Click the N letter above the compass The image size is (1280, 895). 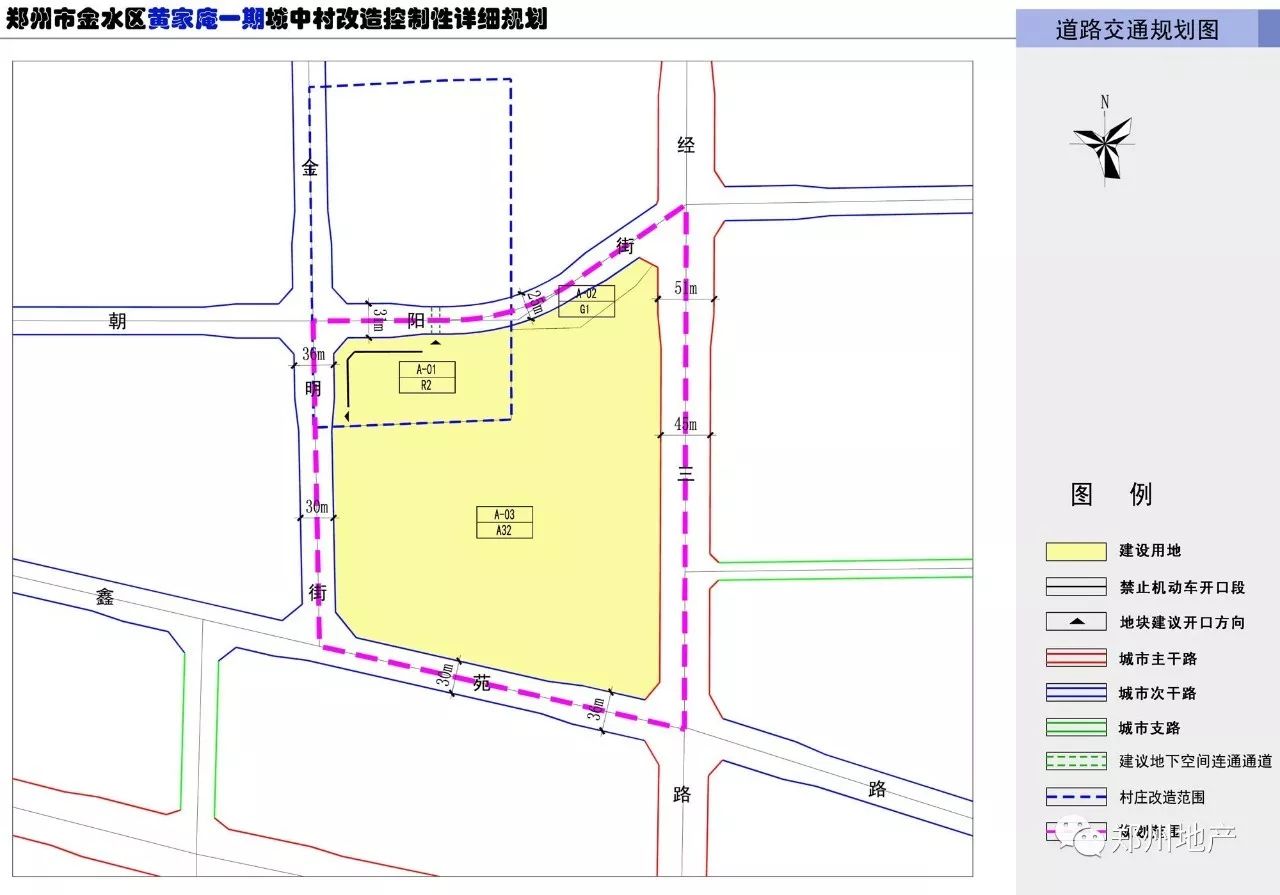click(x=1105, y=101)
